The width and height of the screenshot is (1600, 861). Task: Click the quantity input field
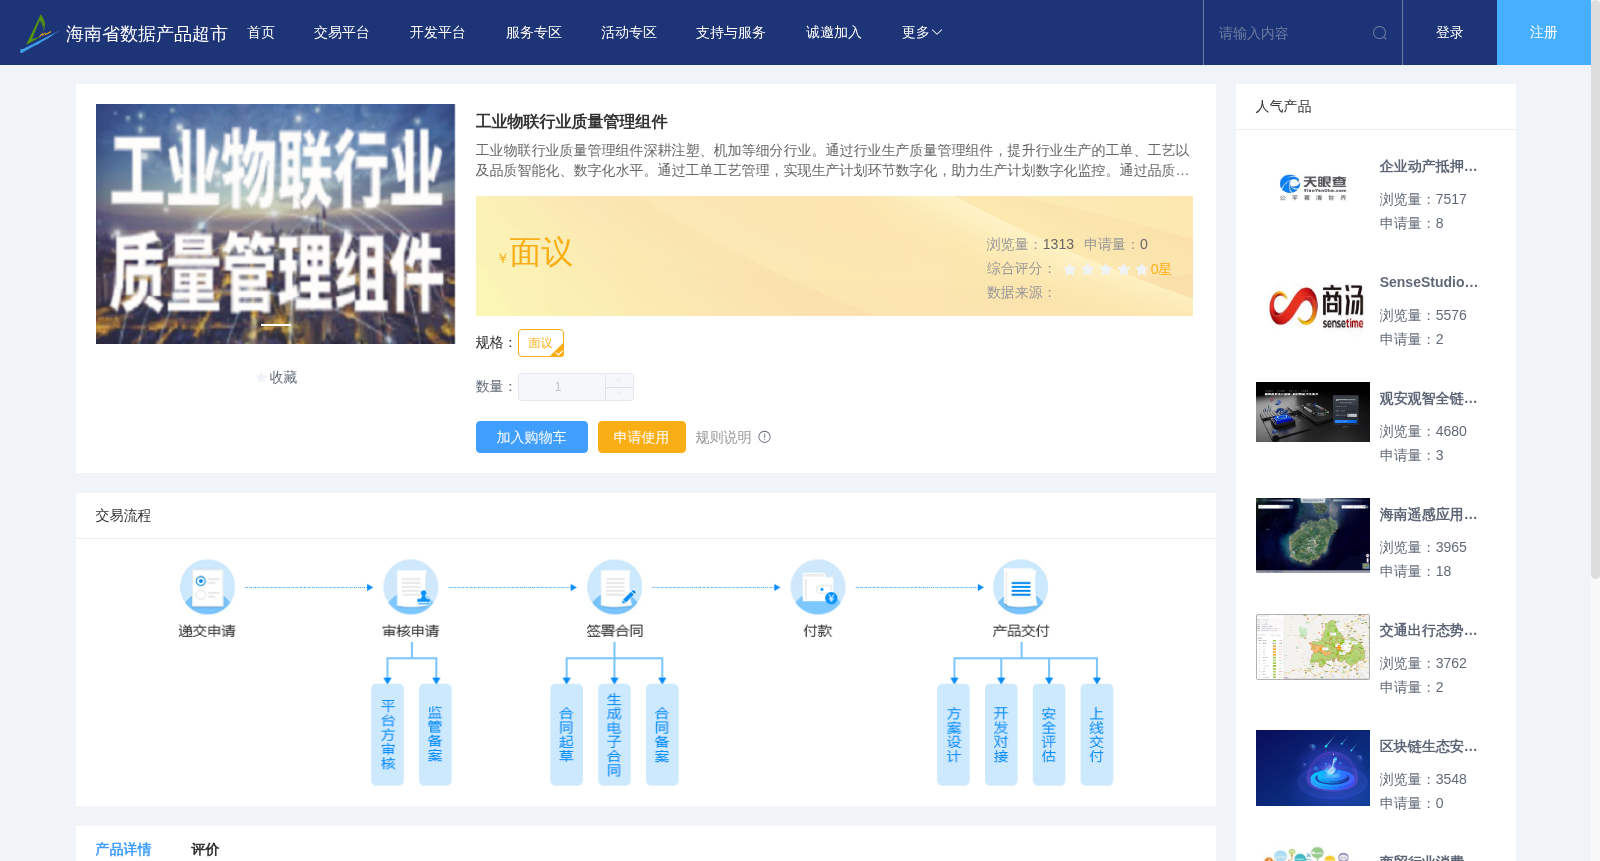[561, 387]
